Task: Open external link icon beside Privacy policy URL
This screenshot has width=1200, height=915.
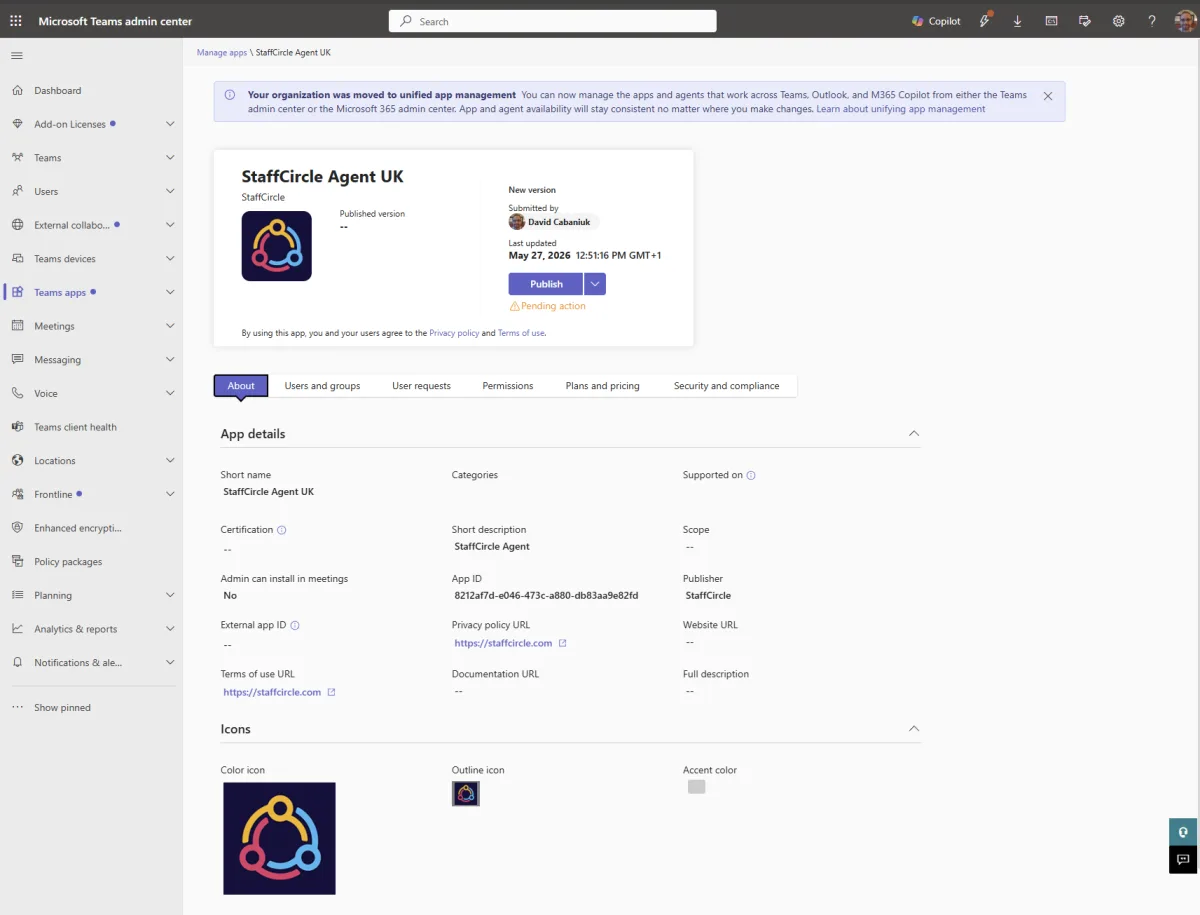Action: [562, 644]
